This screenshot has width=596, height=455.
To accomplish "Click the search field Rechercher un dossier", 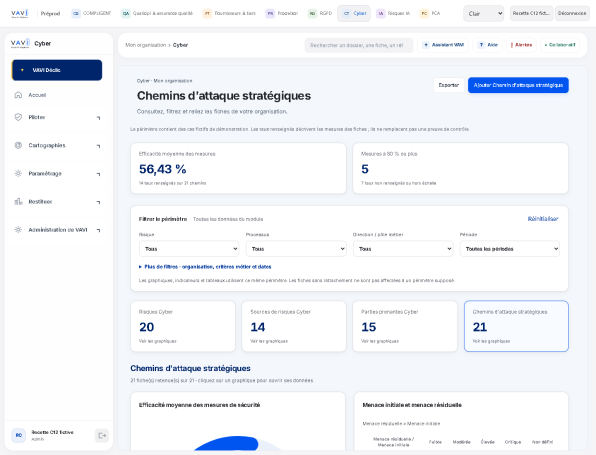I will point(358,45).
